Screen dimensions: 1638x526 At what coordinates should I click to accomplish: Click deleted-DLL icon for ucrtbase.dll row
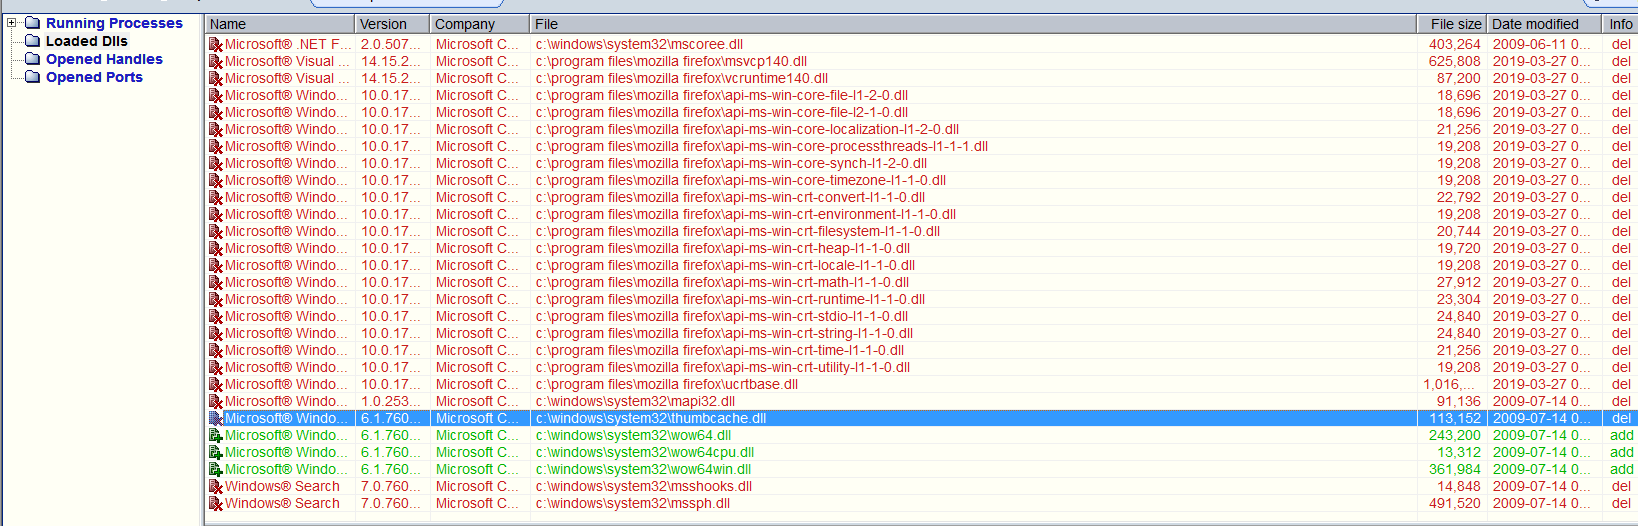[x=215, y=384]
